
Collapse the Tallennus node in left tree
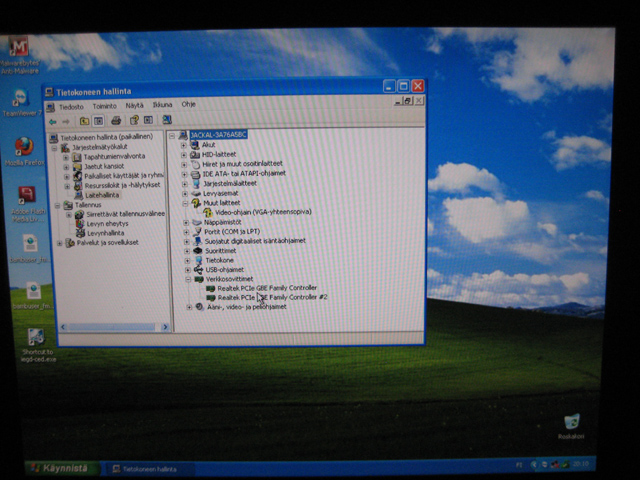tap(58, 205)
